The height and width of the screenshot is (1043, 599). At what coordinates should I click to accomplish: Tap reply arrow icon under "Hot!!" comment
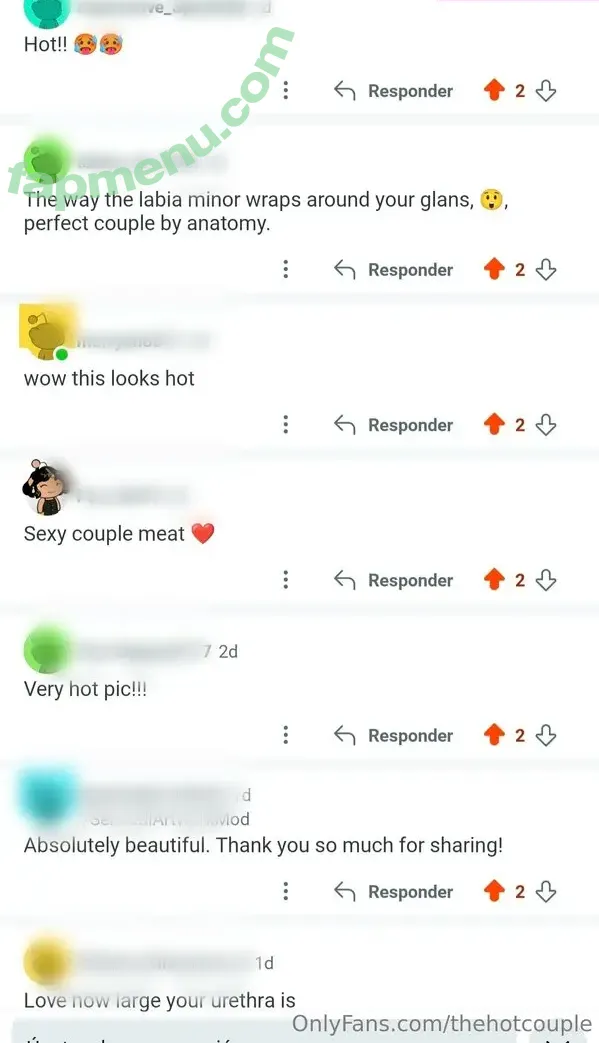point(344,90)
